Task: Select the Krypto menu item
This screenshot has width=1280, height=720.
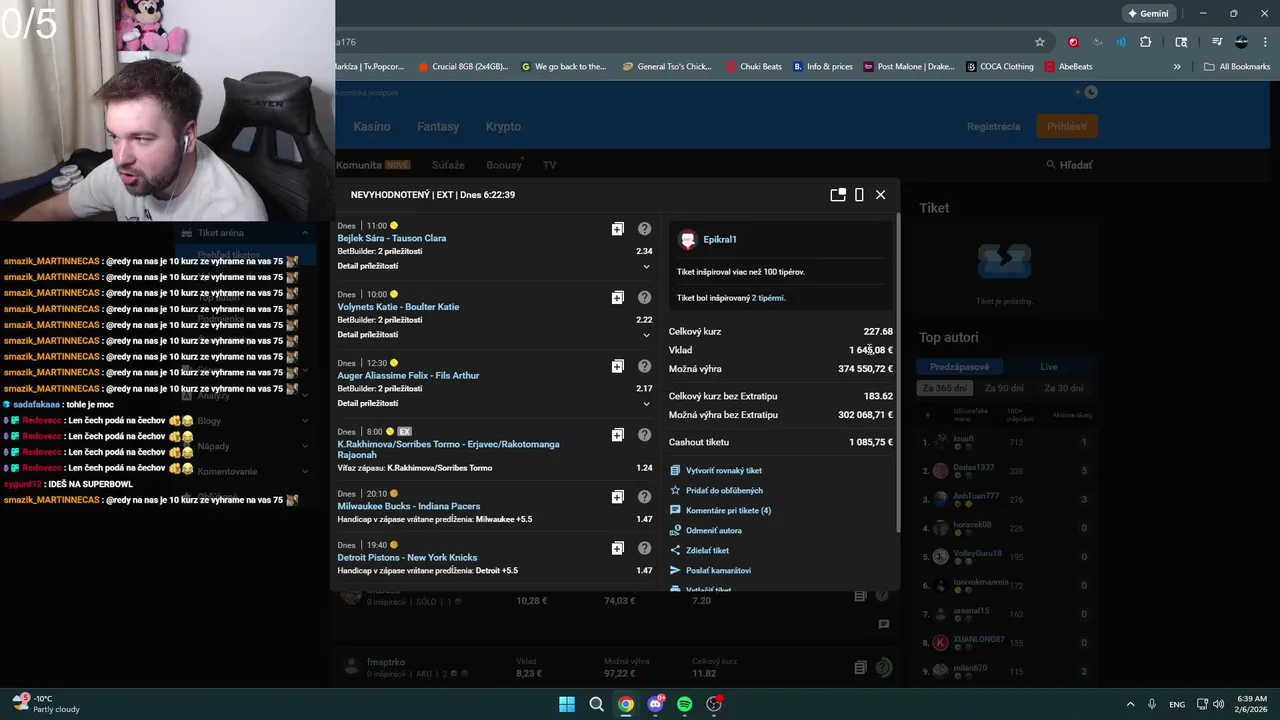Action: [x=503, y=127]
